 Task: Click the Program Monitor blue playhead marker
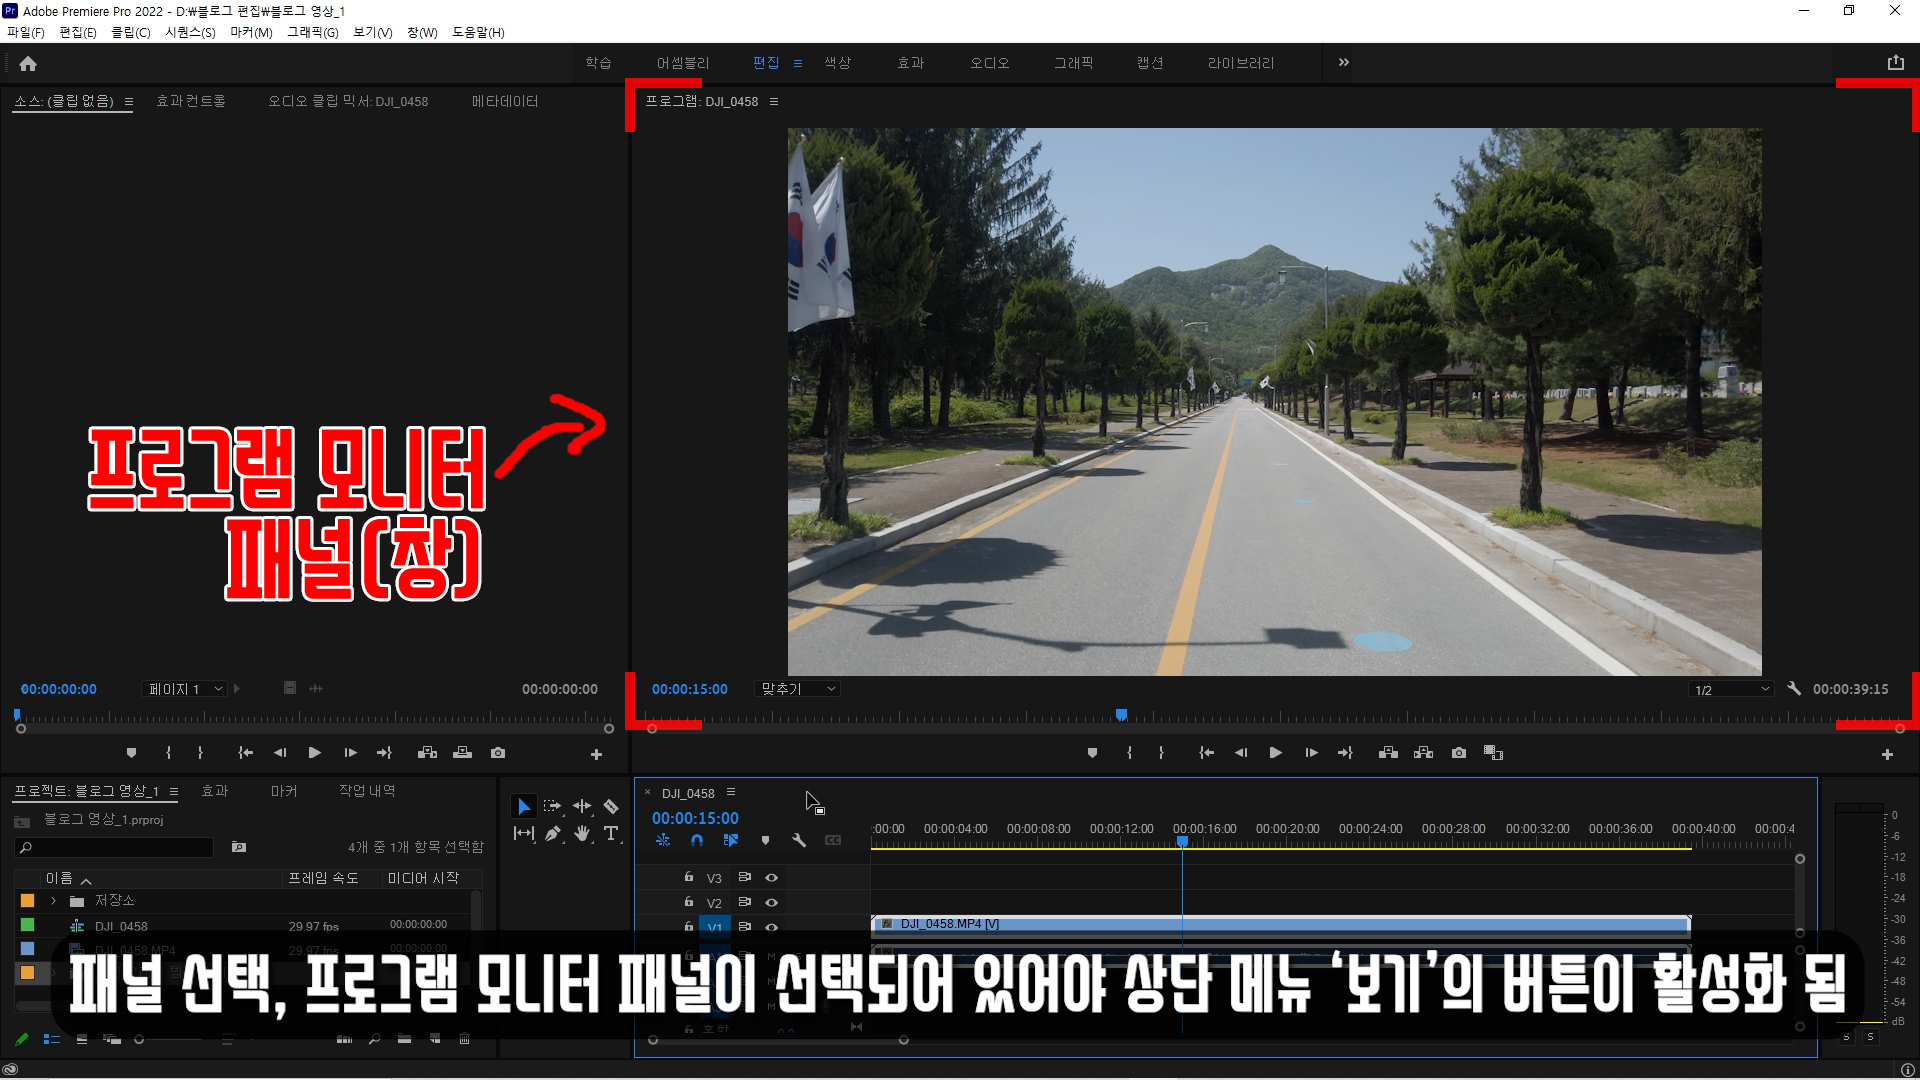1121,714
